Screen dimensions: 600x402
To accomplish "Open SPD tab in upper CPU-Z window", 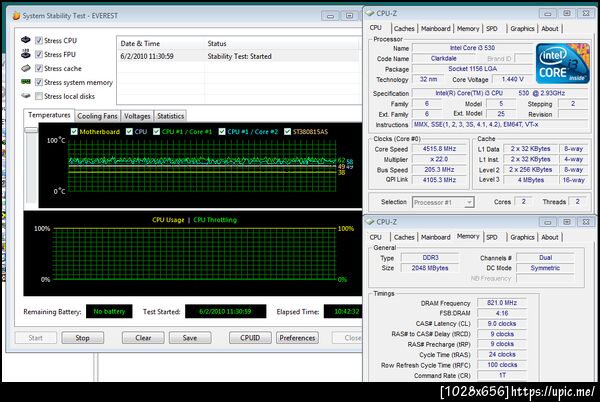I will tap(492, 29).
